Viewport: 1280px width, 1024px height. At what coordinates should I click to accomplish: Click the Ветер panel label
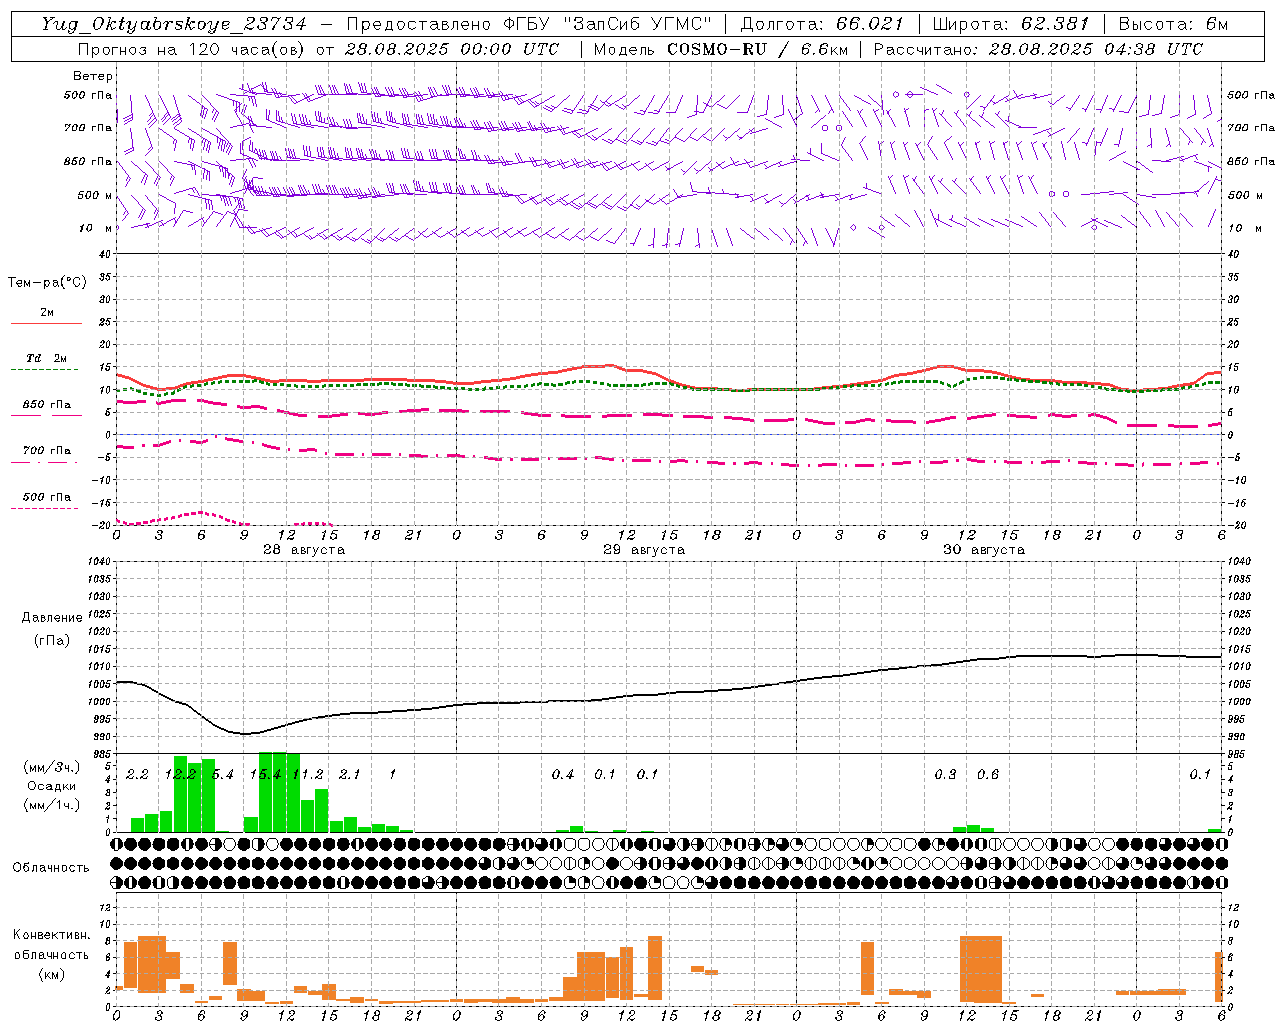tap(92, 76)
